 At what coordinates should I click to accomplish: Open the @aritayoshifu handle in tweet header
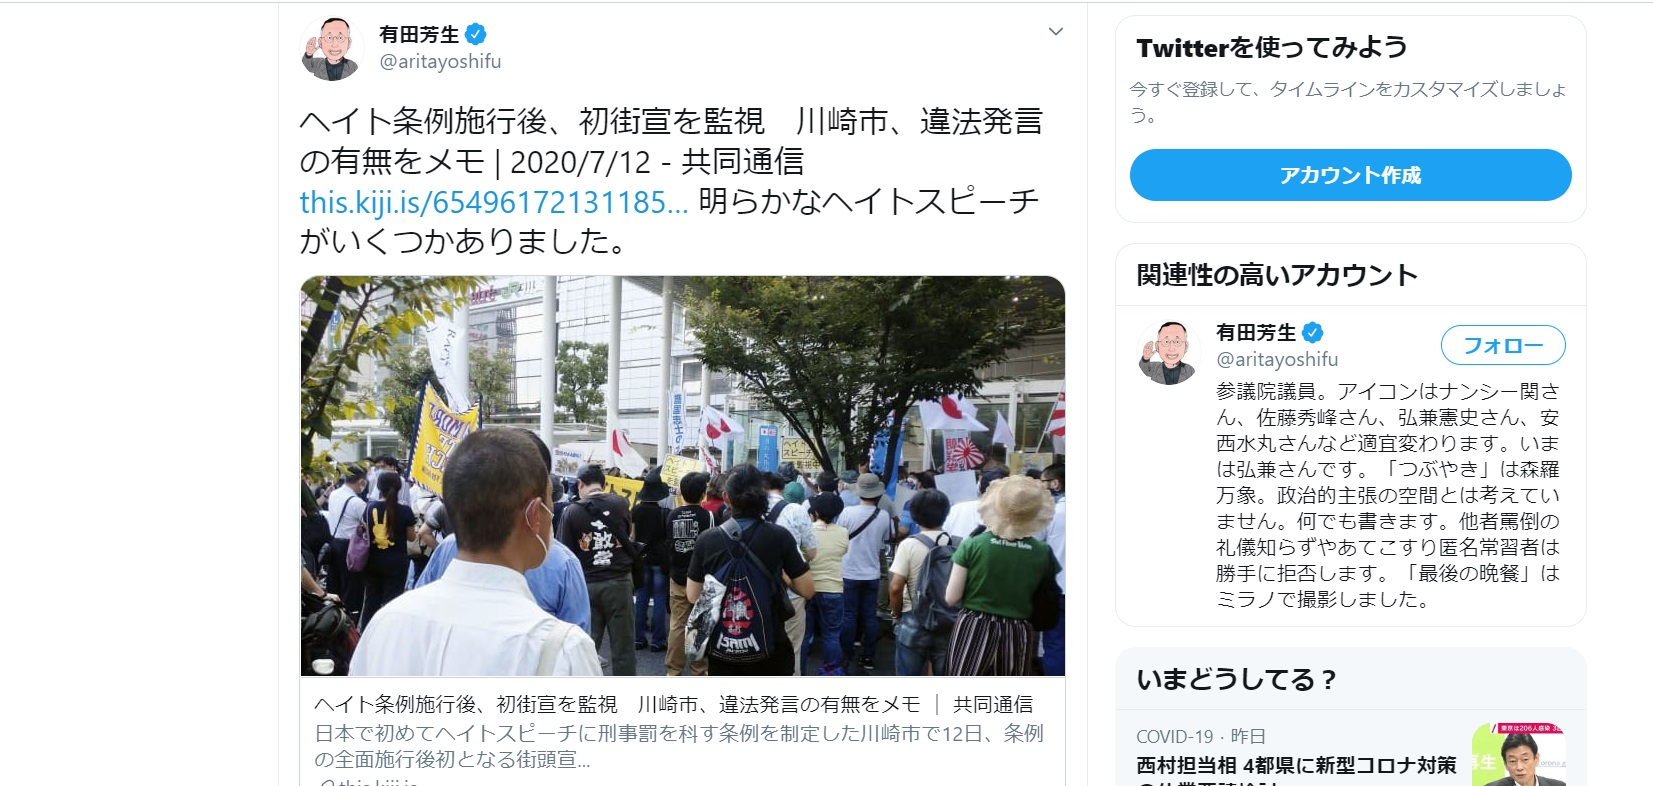440,61
